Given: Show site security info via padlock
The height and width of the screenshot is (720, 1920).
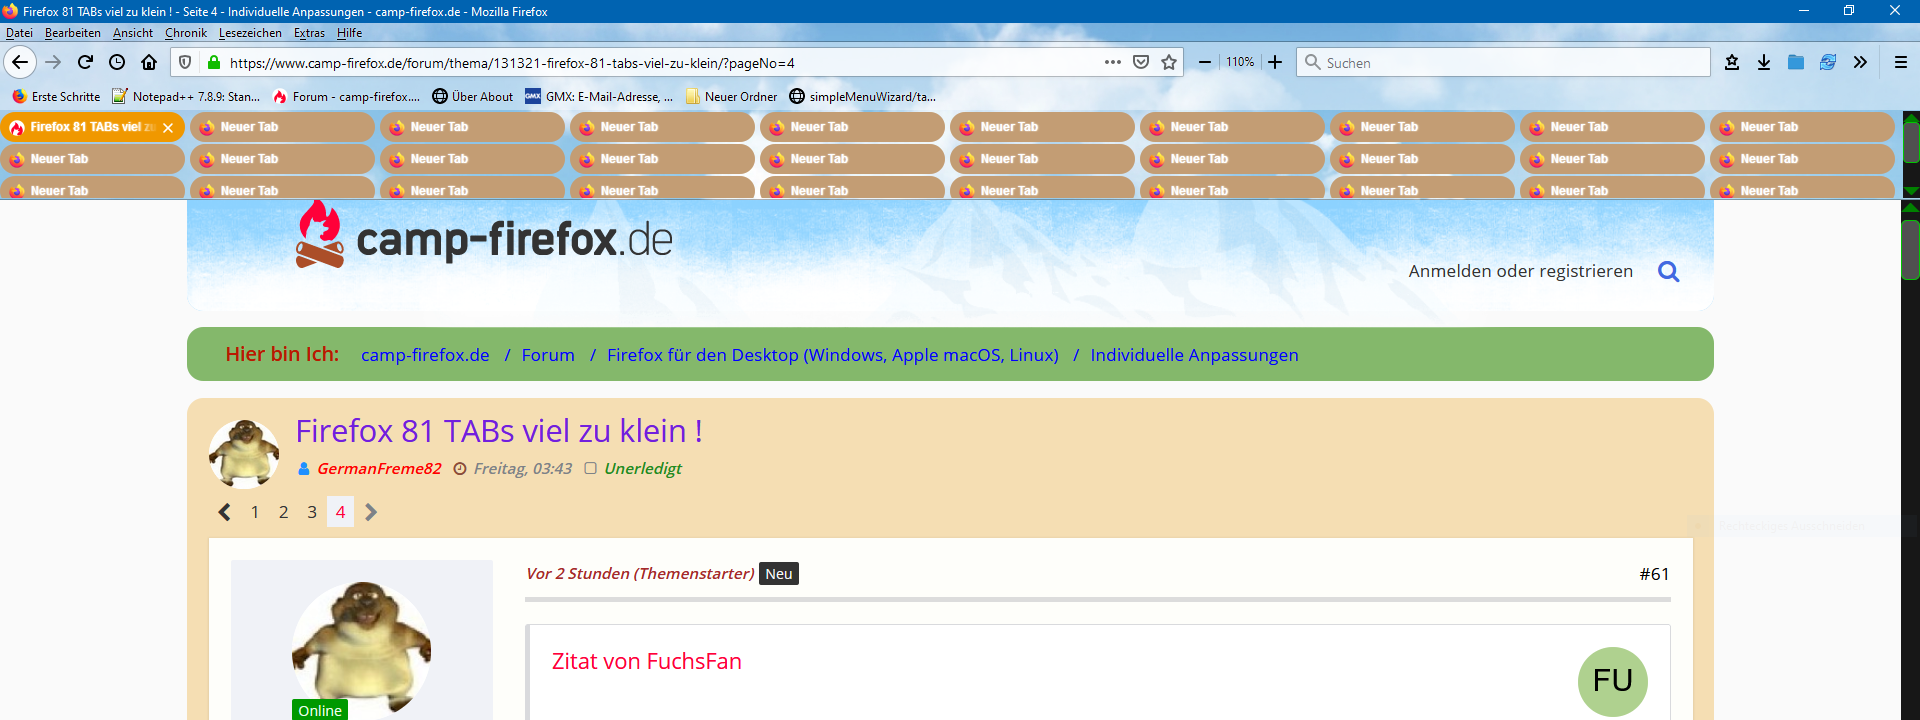Looking at the screenshot, I should pos(213,62).
